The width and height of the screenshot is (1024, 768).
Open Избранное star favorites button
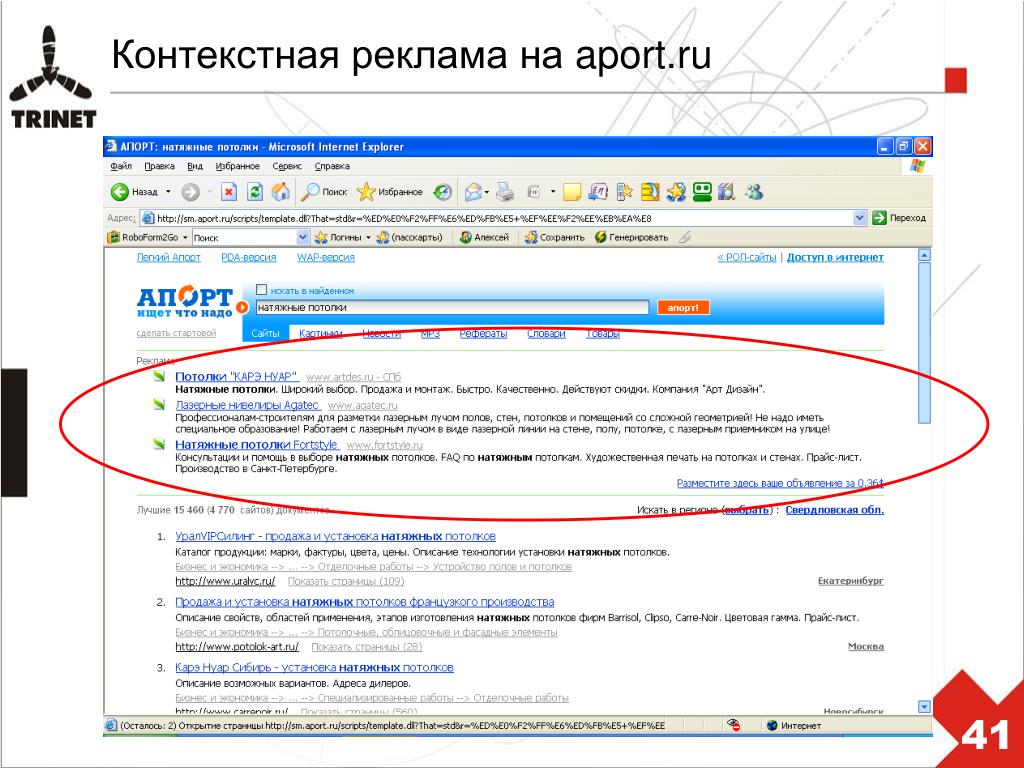tap(390, 192)
